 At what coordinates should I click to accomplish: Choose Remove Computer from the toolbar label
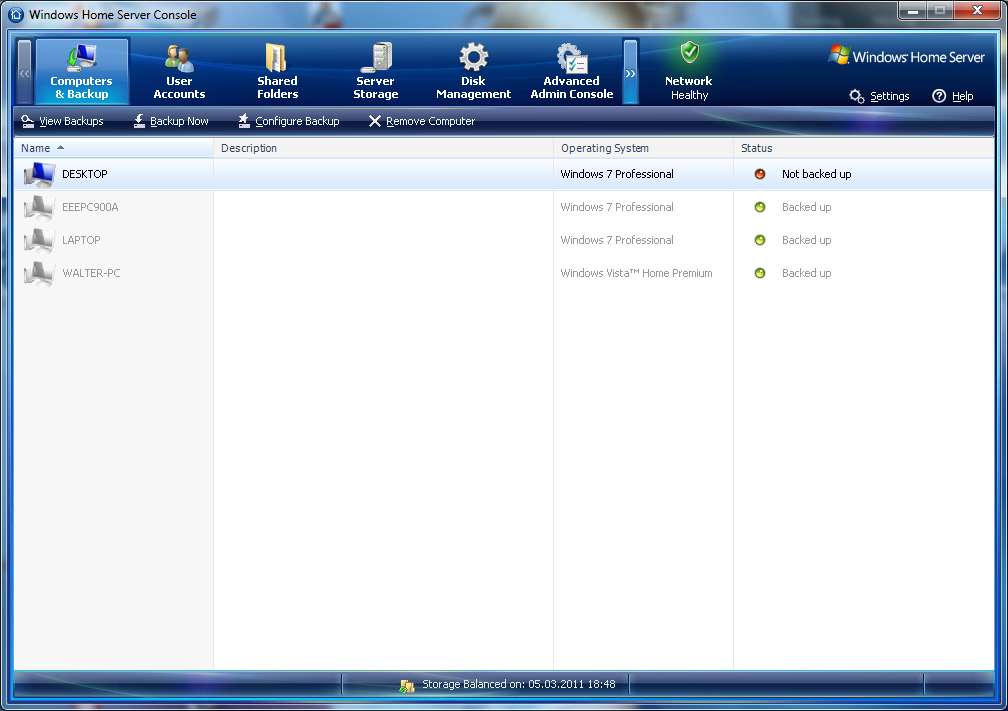point(431,121)
